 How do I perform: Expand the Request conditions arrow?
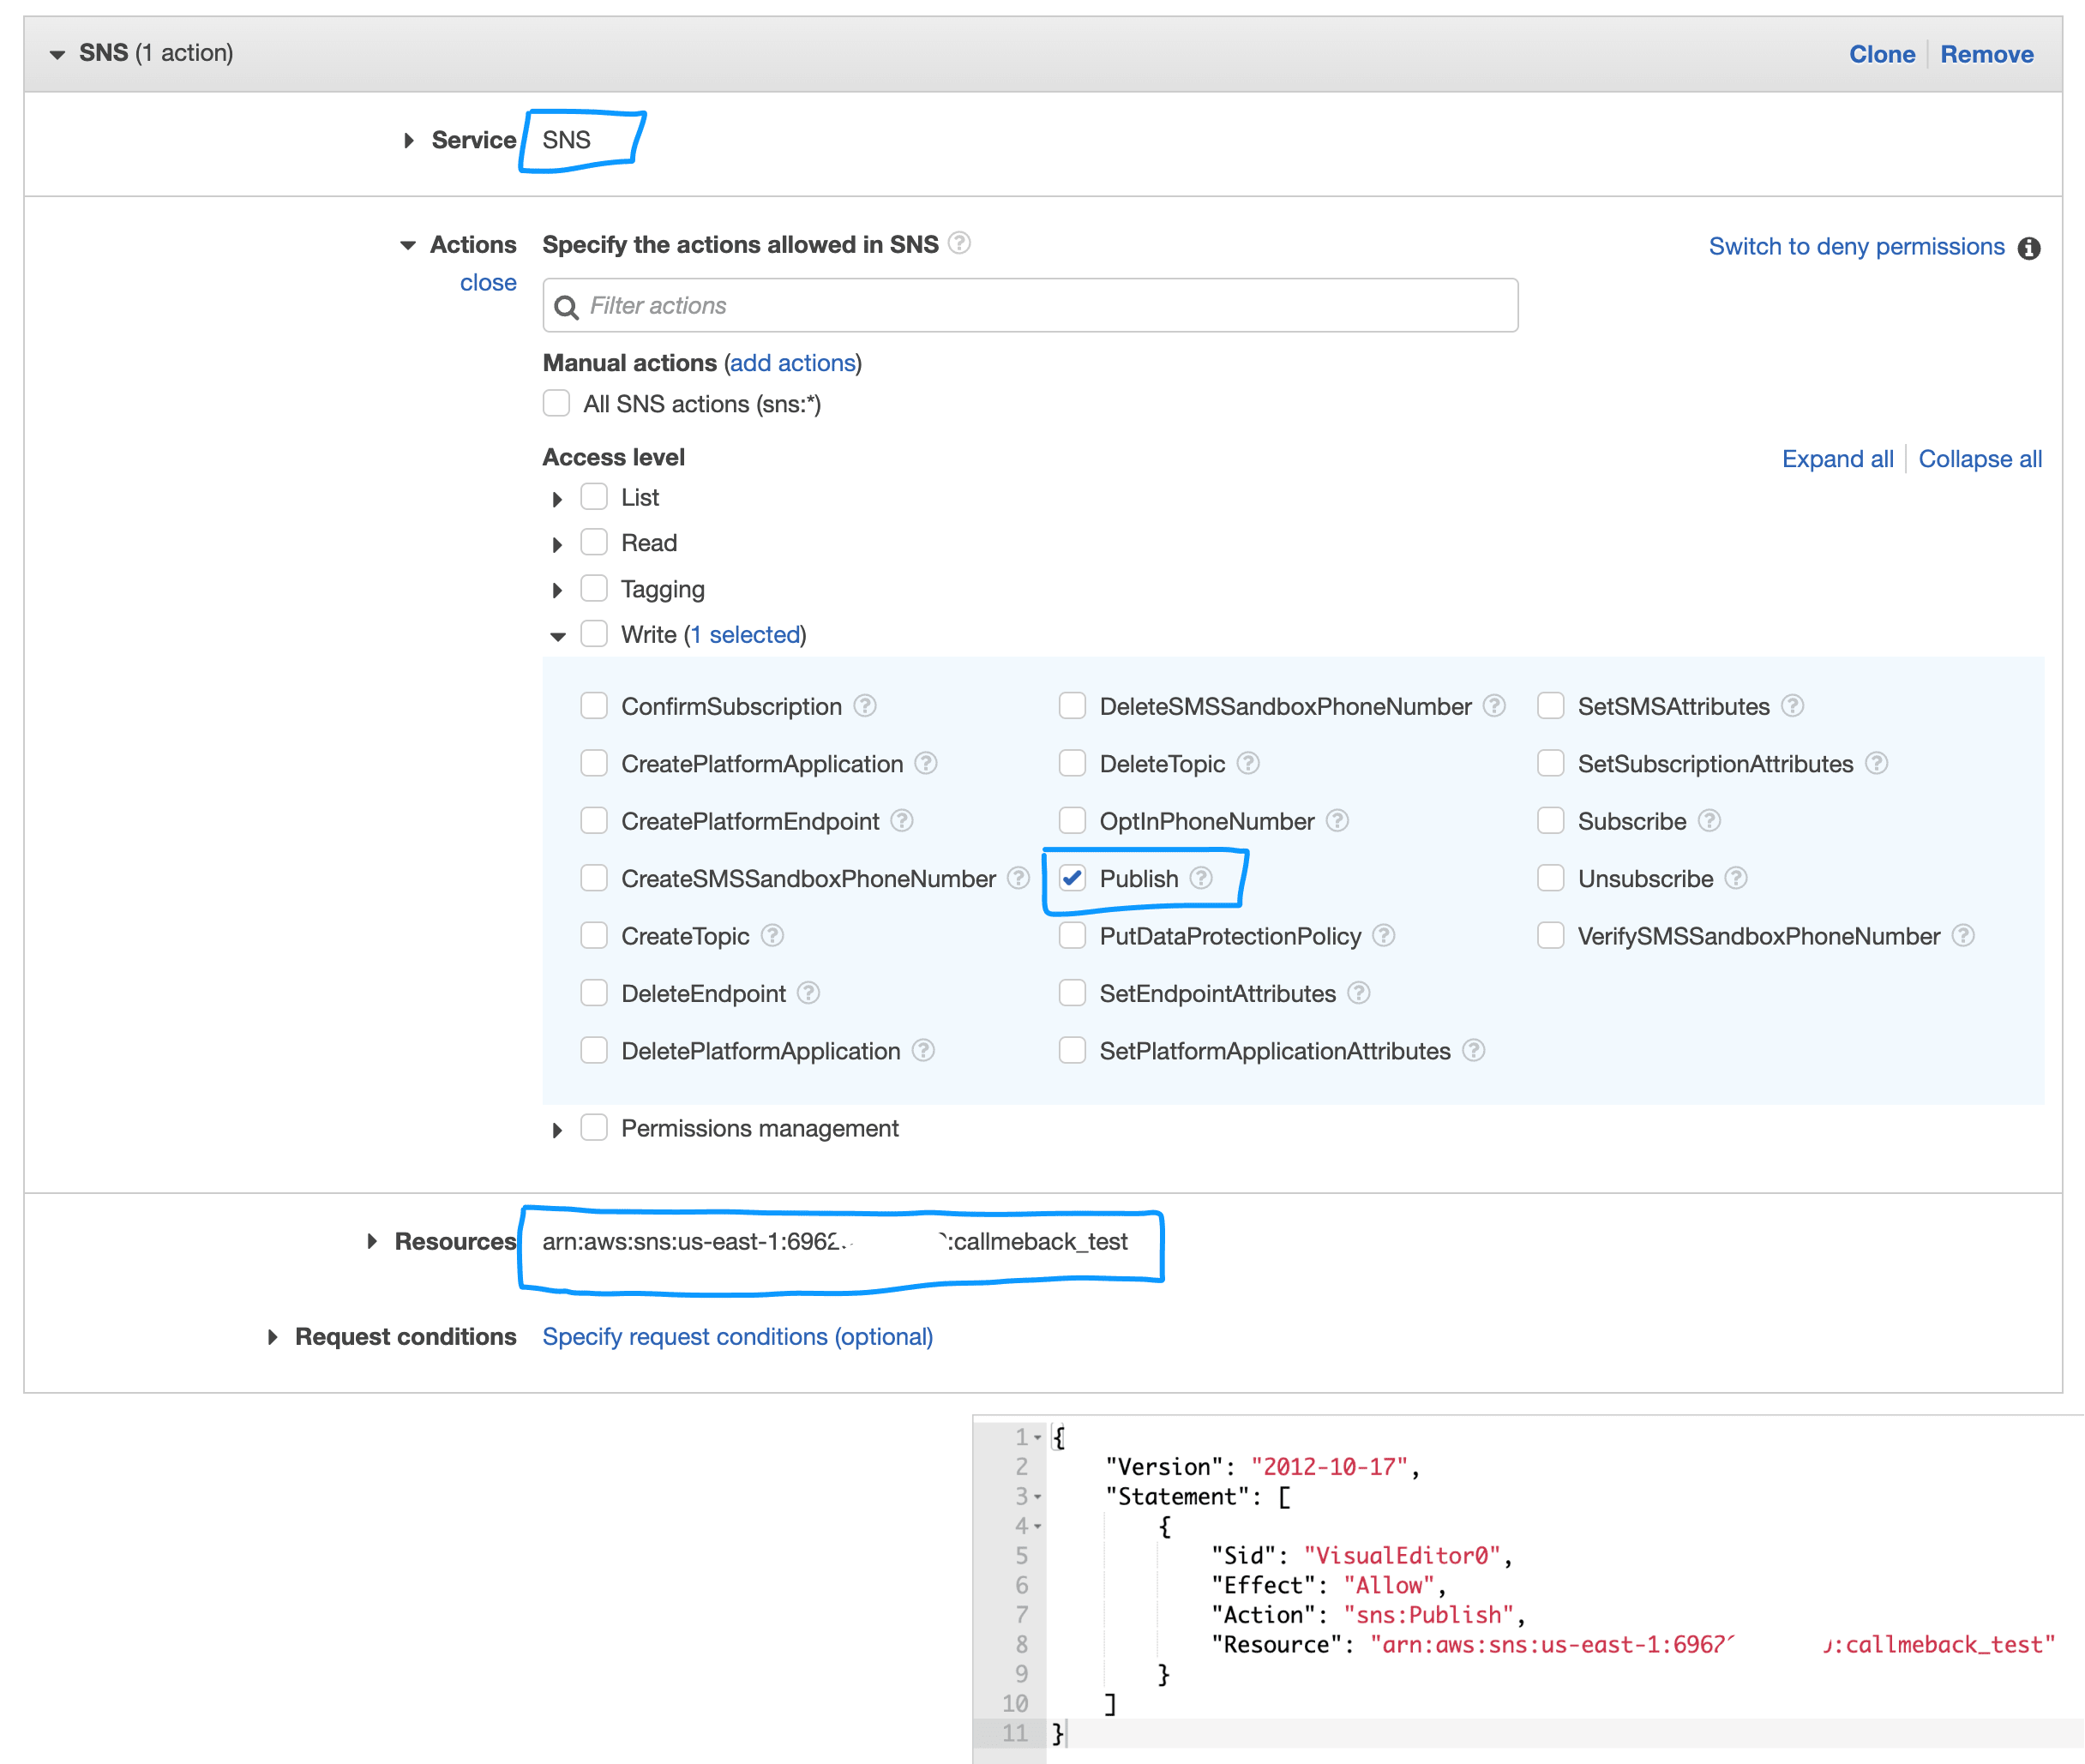[272, 1338]
